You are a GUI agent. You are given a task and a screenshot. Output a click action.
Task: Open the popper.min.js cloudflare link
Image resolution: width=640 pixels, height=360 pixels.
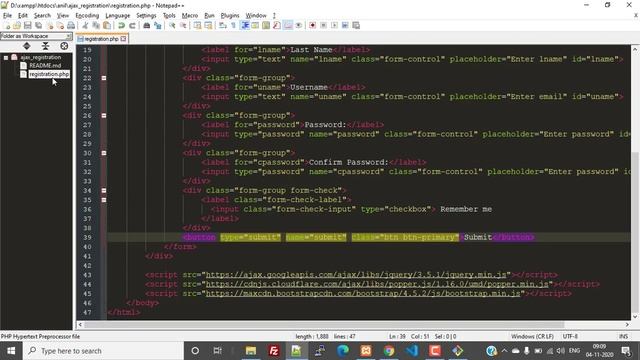(x=376, y=284)
